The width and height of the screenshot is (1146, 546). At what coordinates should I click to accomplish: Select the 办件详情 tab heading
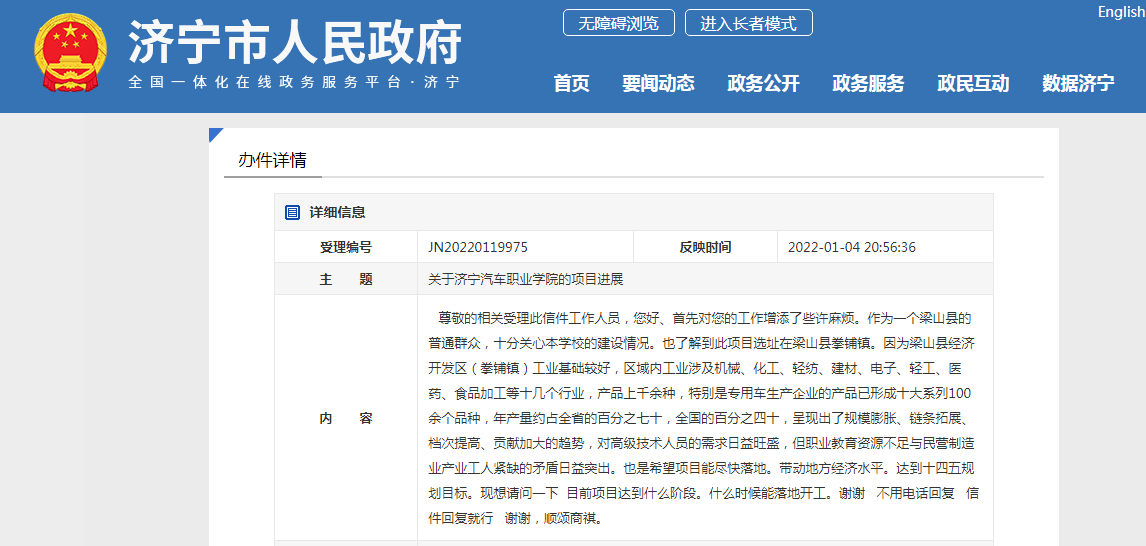pos(272,161)
